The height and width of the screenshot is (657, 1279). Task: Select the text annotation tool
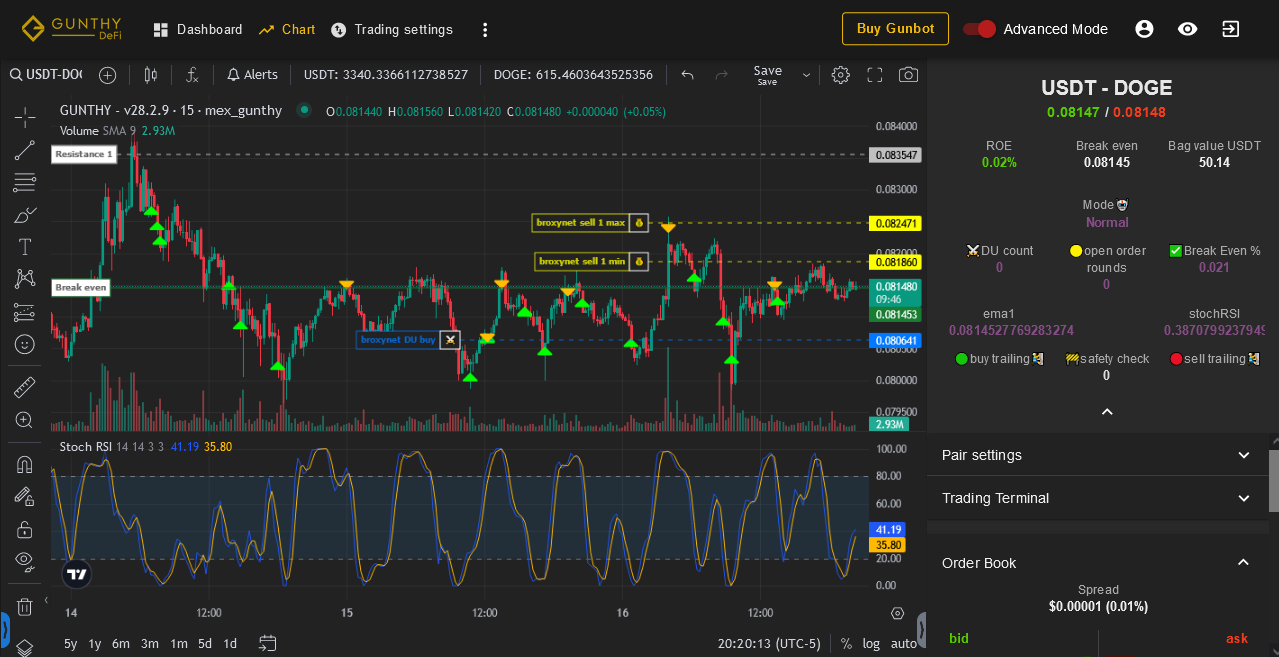tap(25, 247)
